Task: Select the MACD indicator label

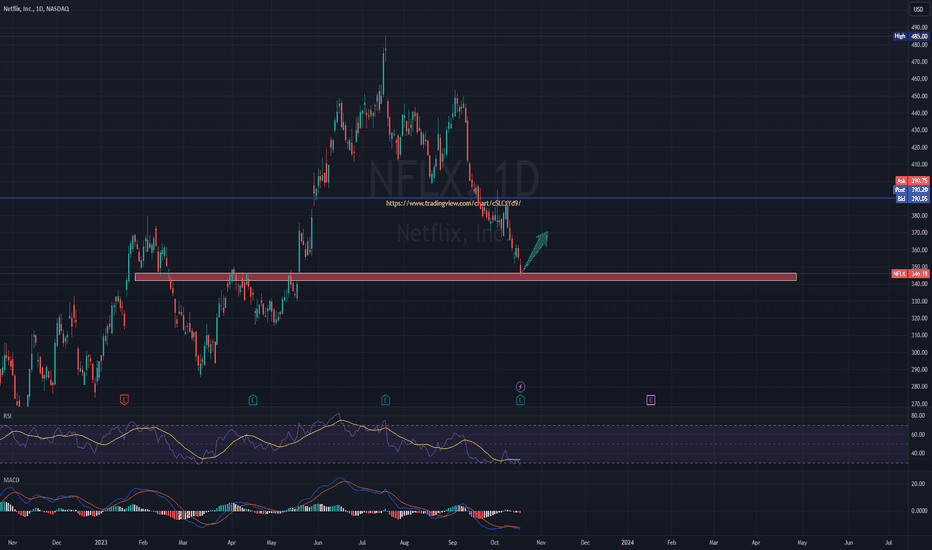Action: click(11, 479)
